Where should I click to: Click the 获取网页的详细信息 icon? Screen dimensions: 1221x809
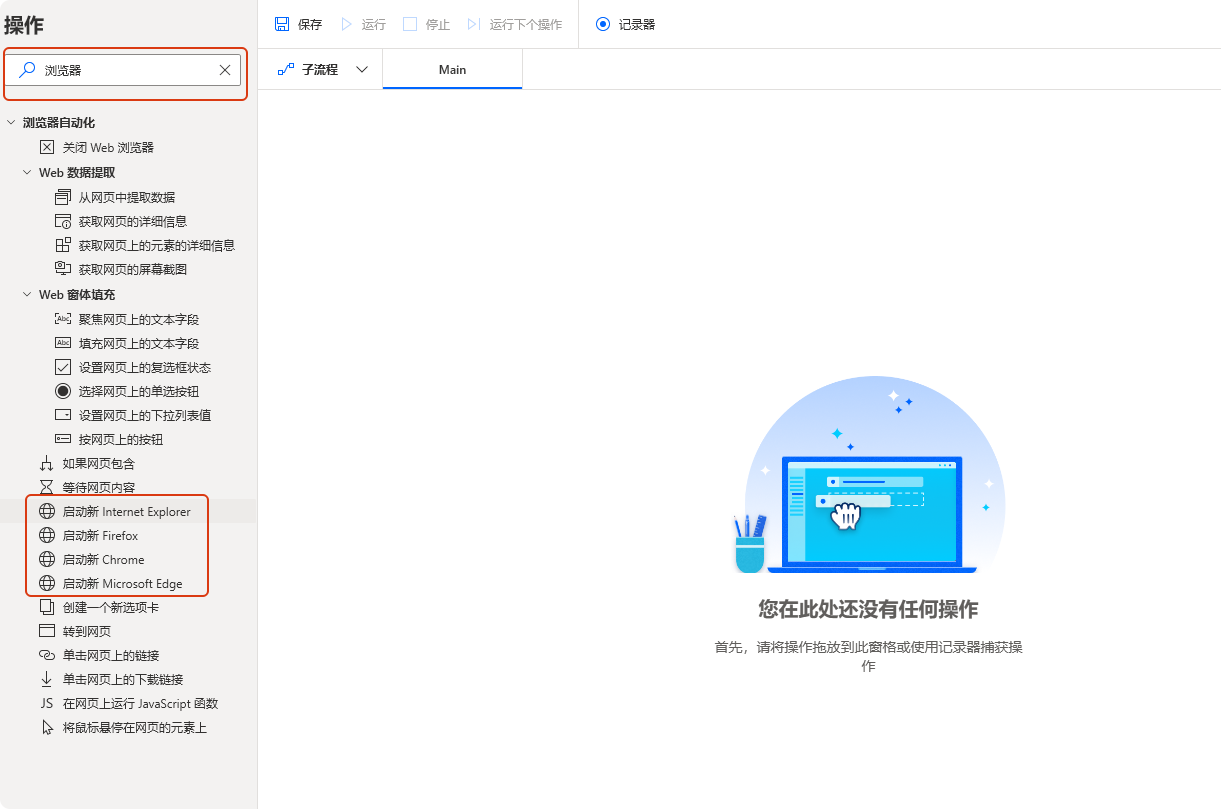click(x=63, y=221)
